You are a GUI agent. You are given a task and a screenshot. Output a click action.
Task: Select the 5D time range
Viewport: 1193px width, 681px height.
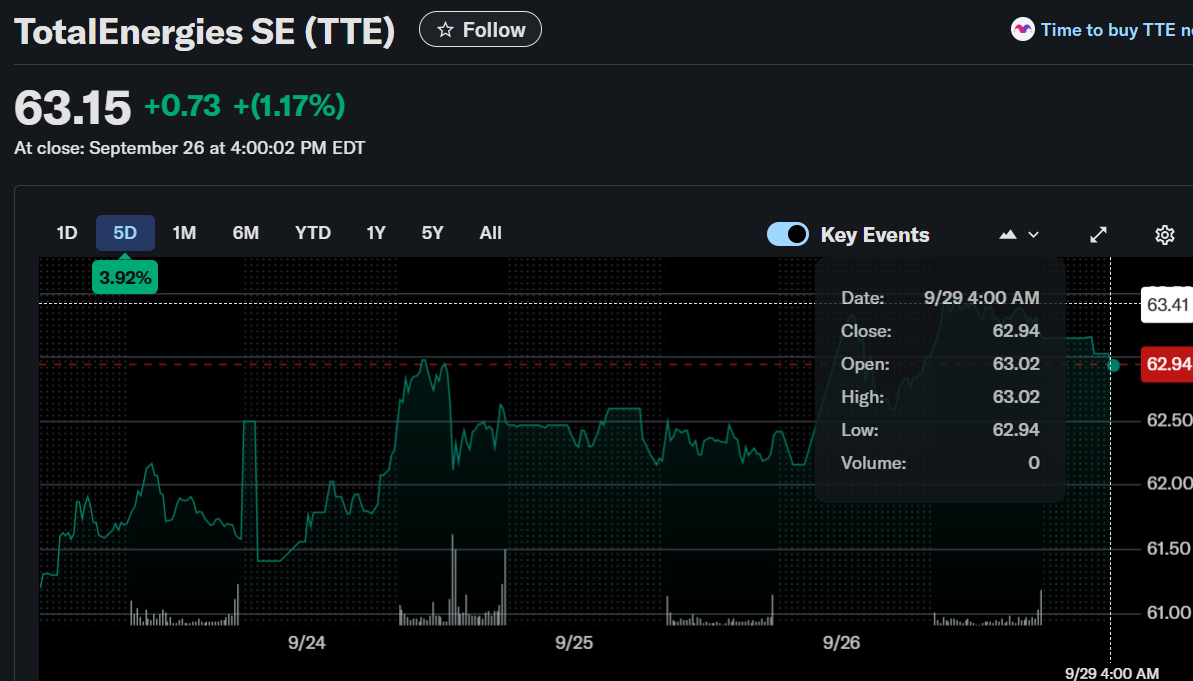click(x=125, y=233)
